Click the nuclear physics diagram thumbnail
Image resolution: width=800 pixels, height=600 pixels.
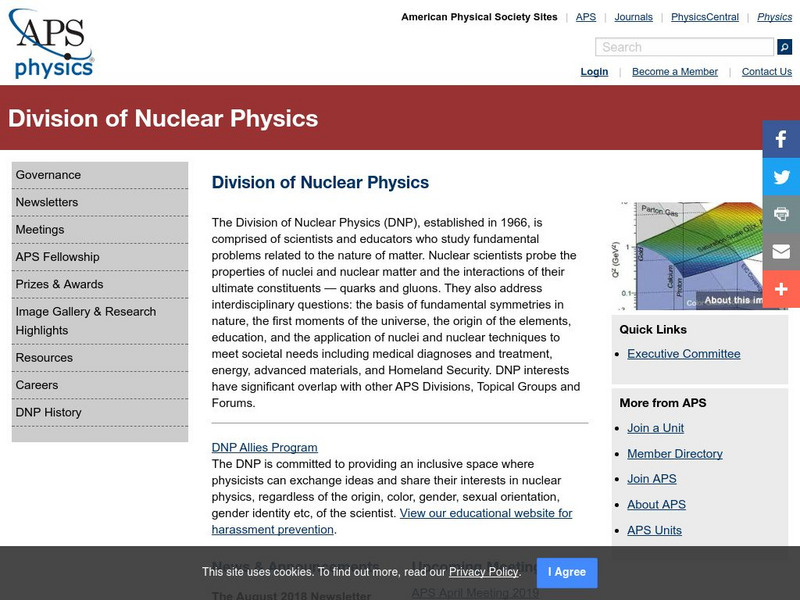[x=690, y=255]
